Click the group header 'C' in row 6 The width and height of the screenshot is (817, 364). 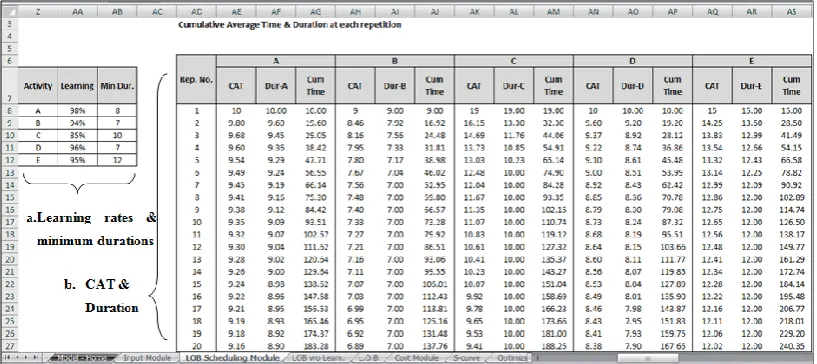tap(514, 61)
